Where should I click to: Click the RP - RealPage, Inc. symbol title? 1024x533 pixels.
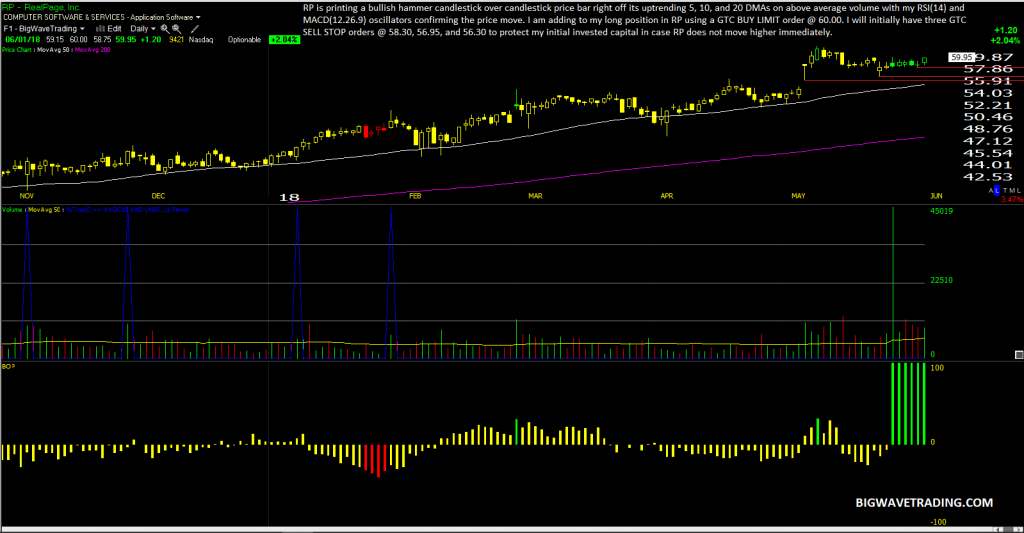pyautogui.click(x=40, y=7)
